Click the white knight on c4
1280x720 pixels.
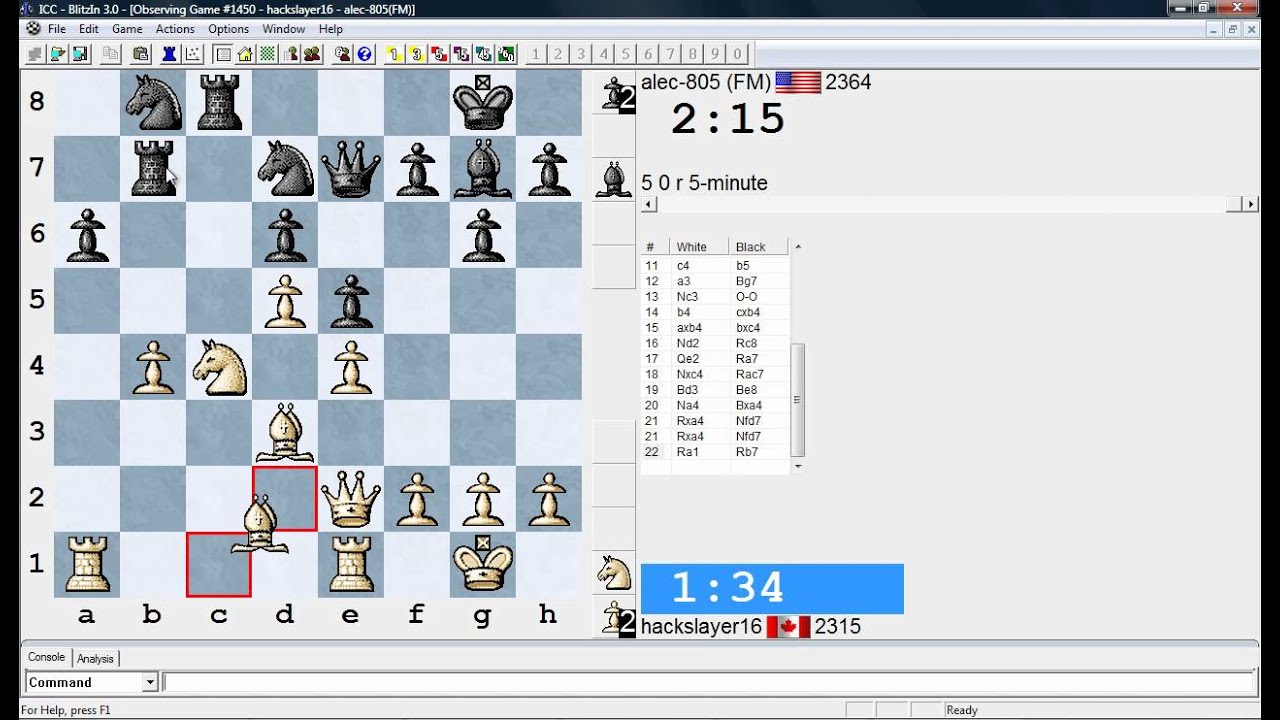[x=219, y=366]
